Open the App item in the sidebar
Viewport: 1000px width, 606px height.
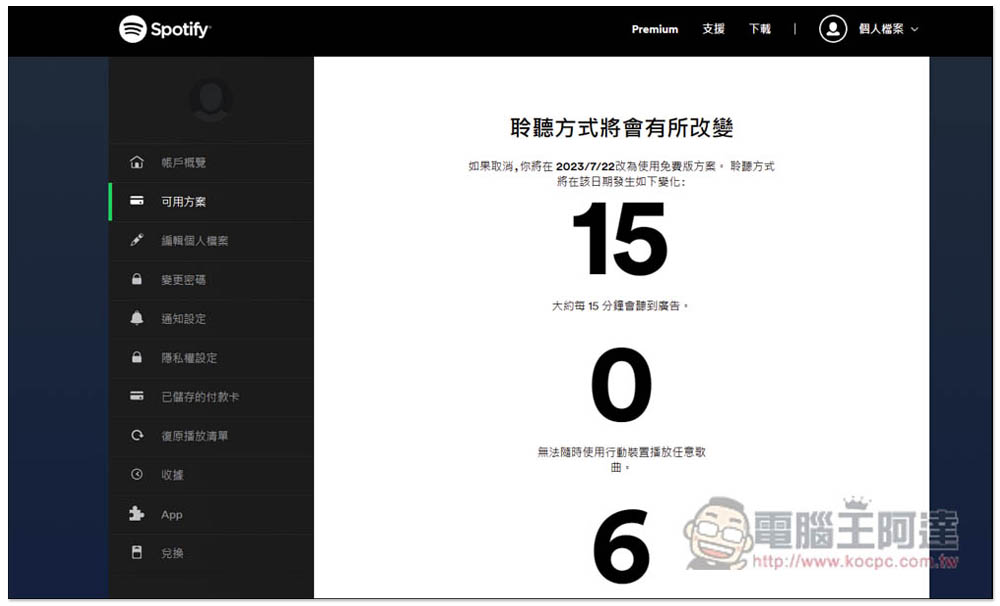(211, 514)
